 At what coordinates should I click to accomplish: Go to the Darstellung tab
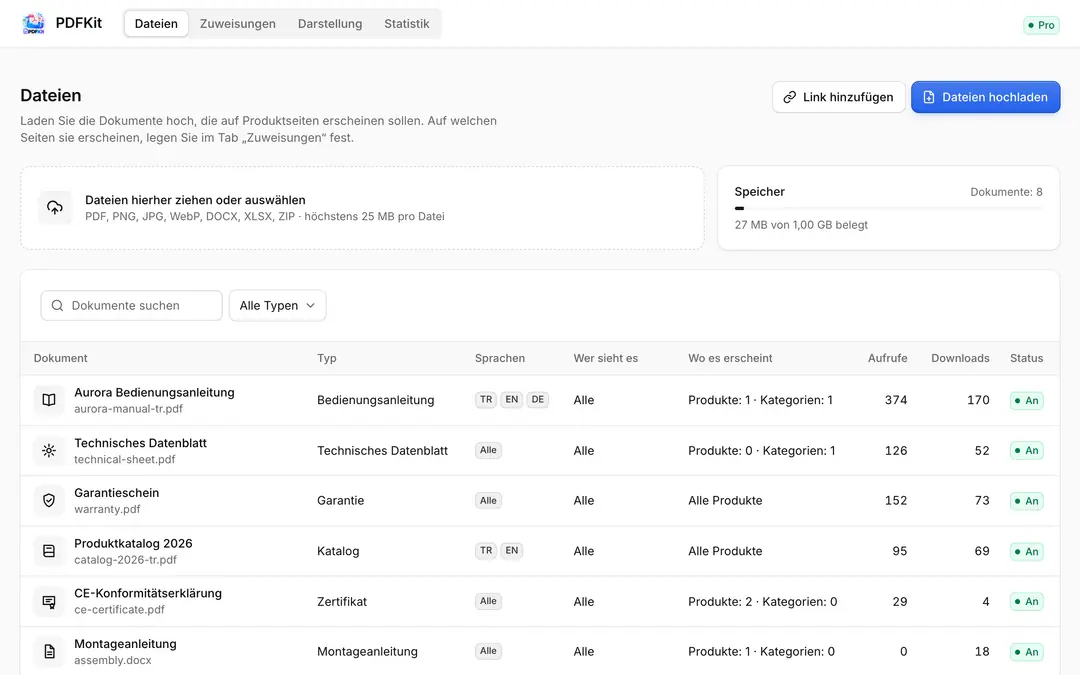pyautogui.click(x=330, y=23)
